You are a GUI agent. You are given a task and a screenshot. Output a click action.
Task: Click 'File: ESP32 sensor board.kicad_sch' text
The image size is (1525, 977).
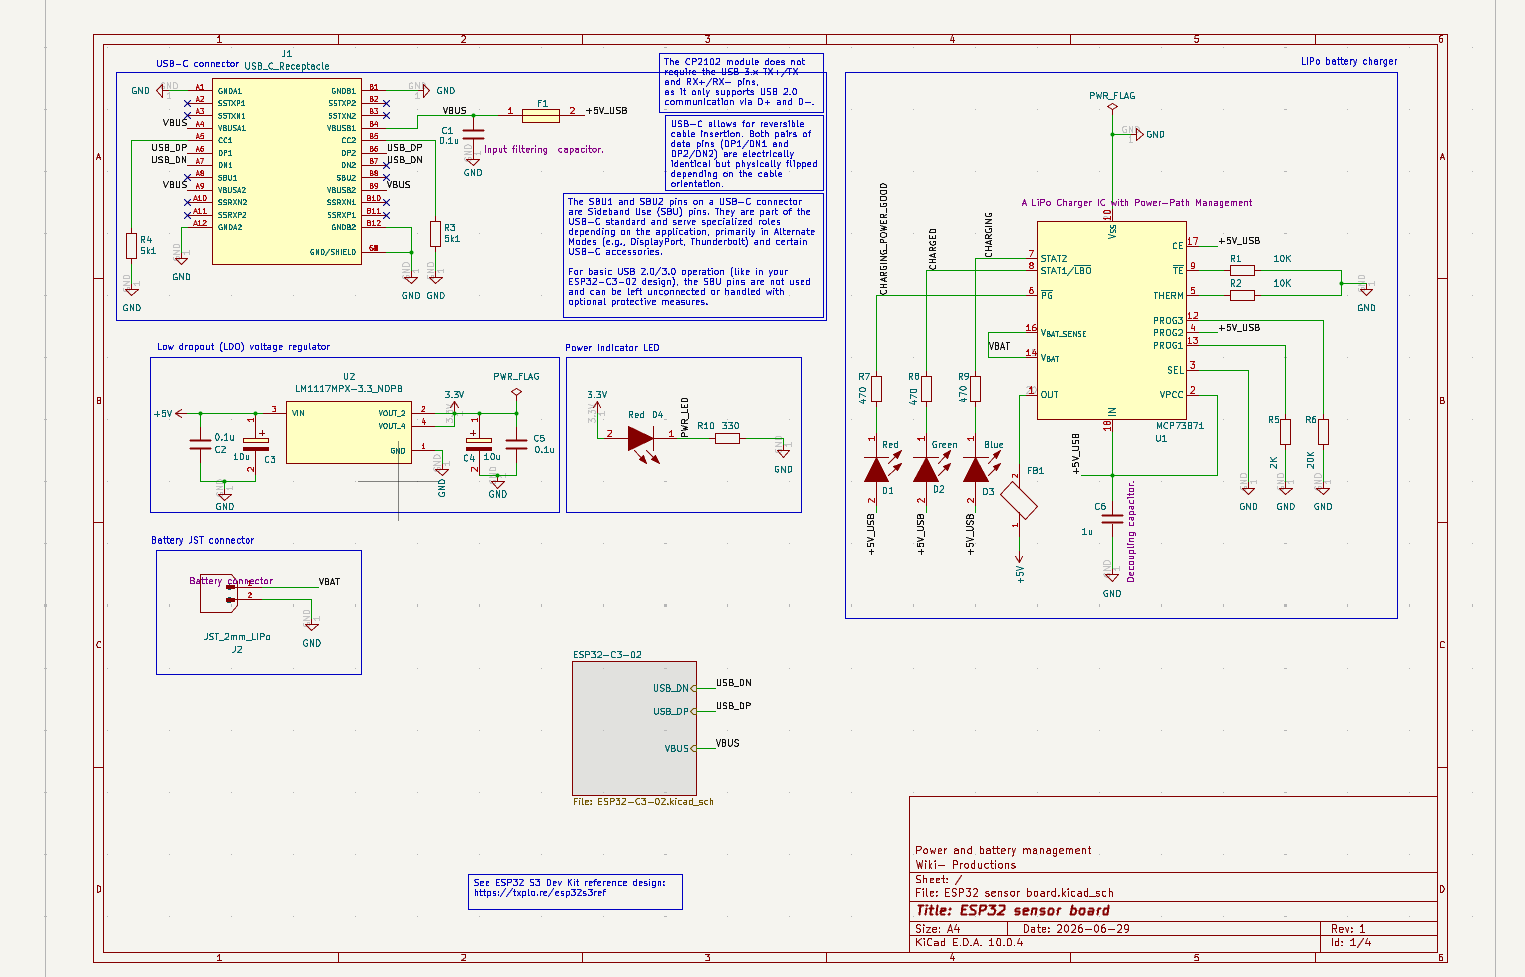point(1015,893)
